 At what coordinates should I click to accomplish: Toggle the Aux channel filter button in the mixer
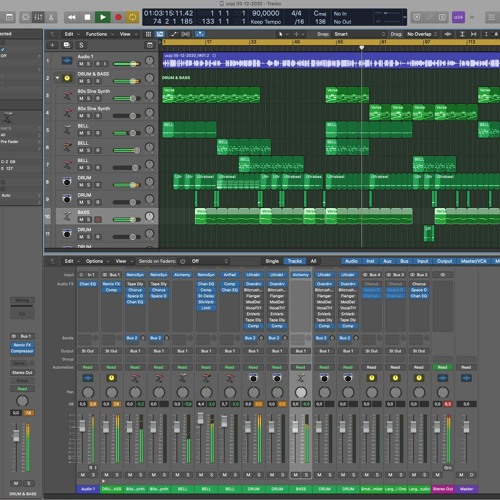387,261
